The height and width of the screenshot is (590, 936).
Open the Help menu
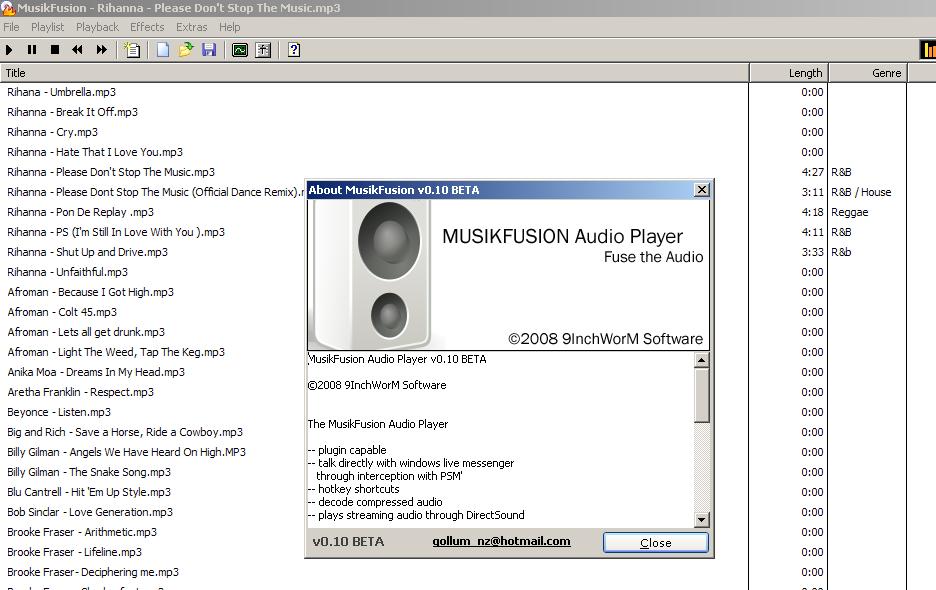[x=229, y=27]
